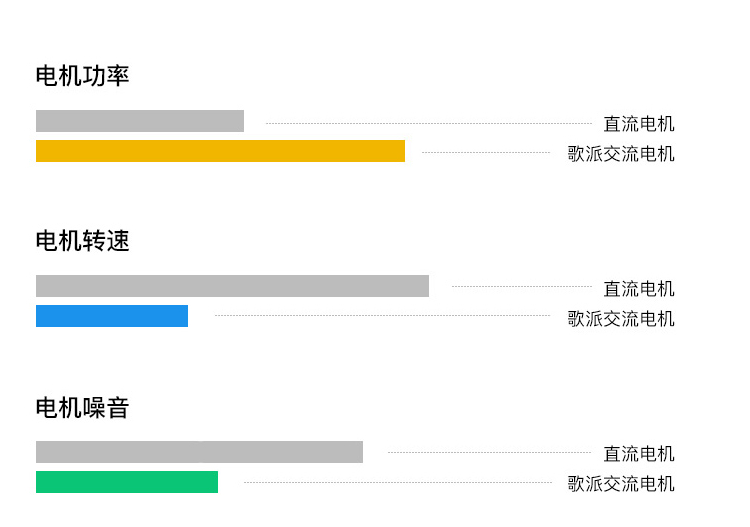Select the yellow bar under 电机功率
Image resolution: width=750 pixels, height=527 pixels.
point(221,151)
